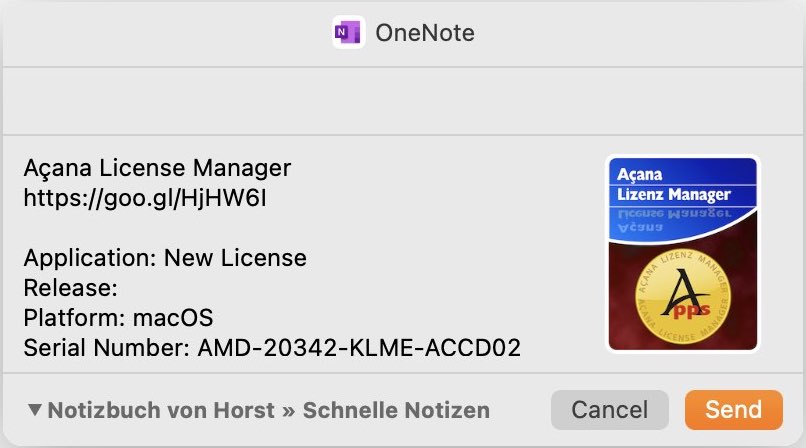Open the Notizbuch von Horst notebook picker
806x448 pixels.
click(x=161, y=410)
